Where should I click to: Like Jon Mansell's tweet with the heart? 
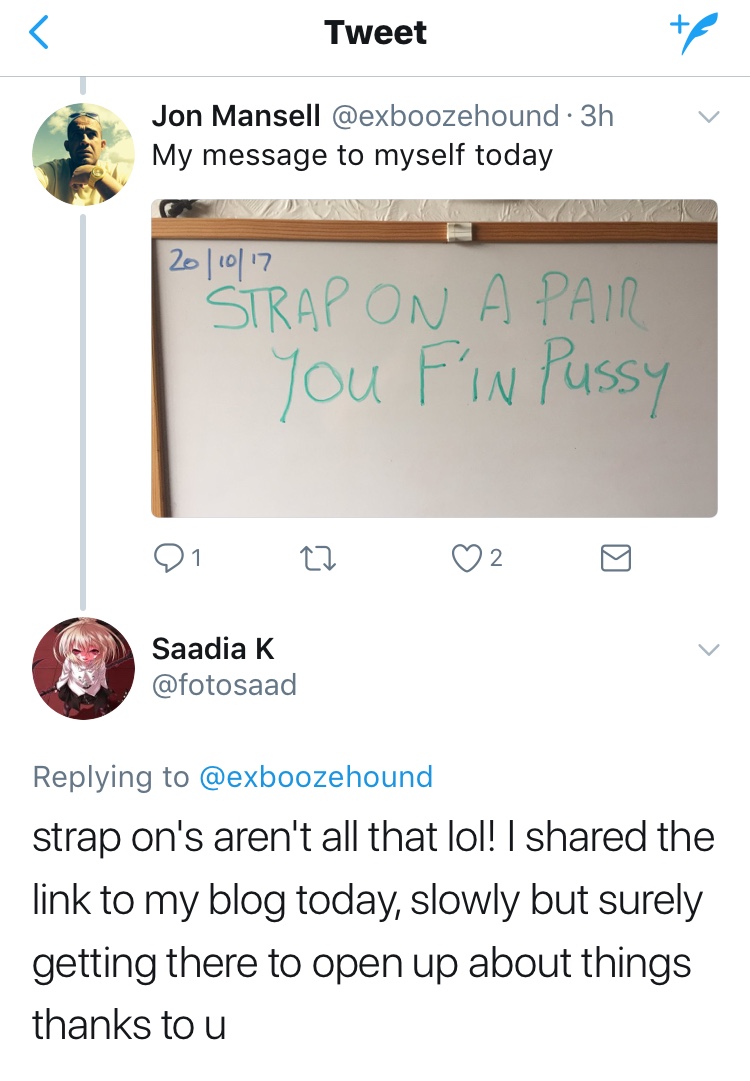pos(465,558)
